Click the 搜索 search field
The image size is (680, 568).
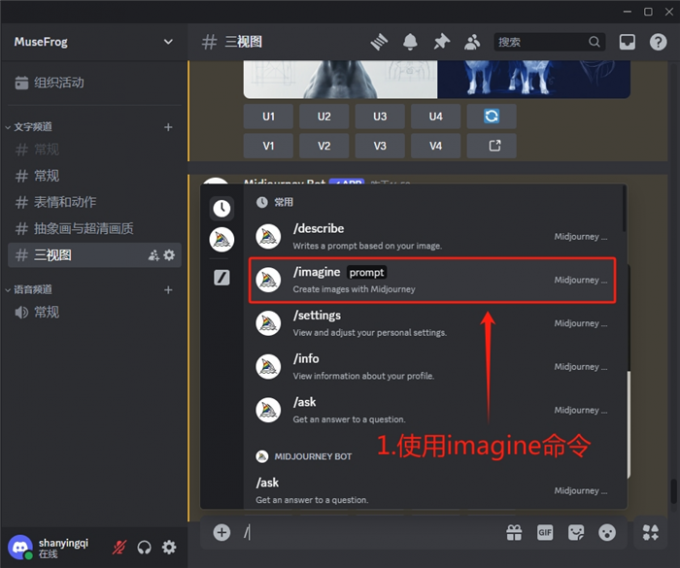point(549,42)
